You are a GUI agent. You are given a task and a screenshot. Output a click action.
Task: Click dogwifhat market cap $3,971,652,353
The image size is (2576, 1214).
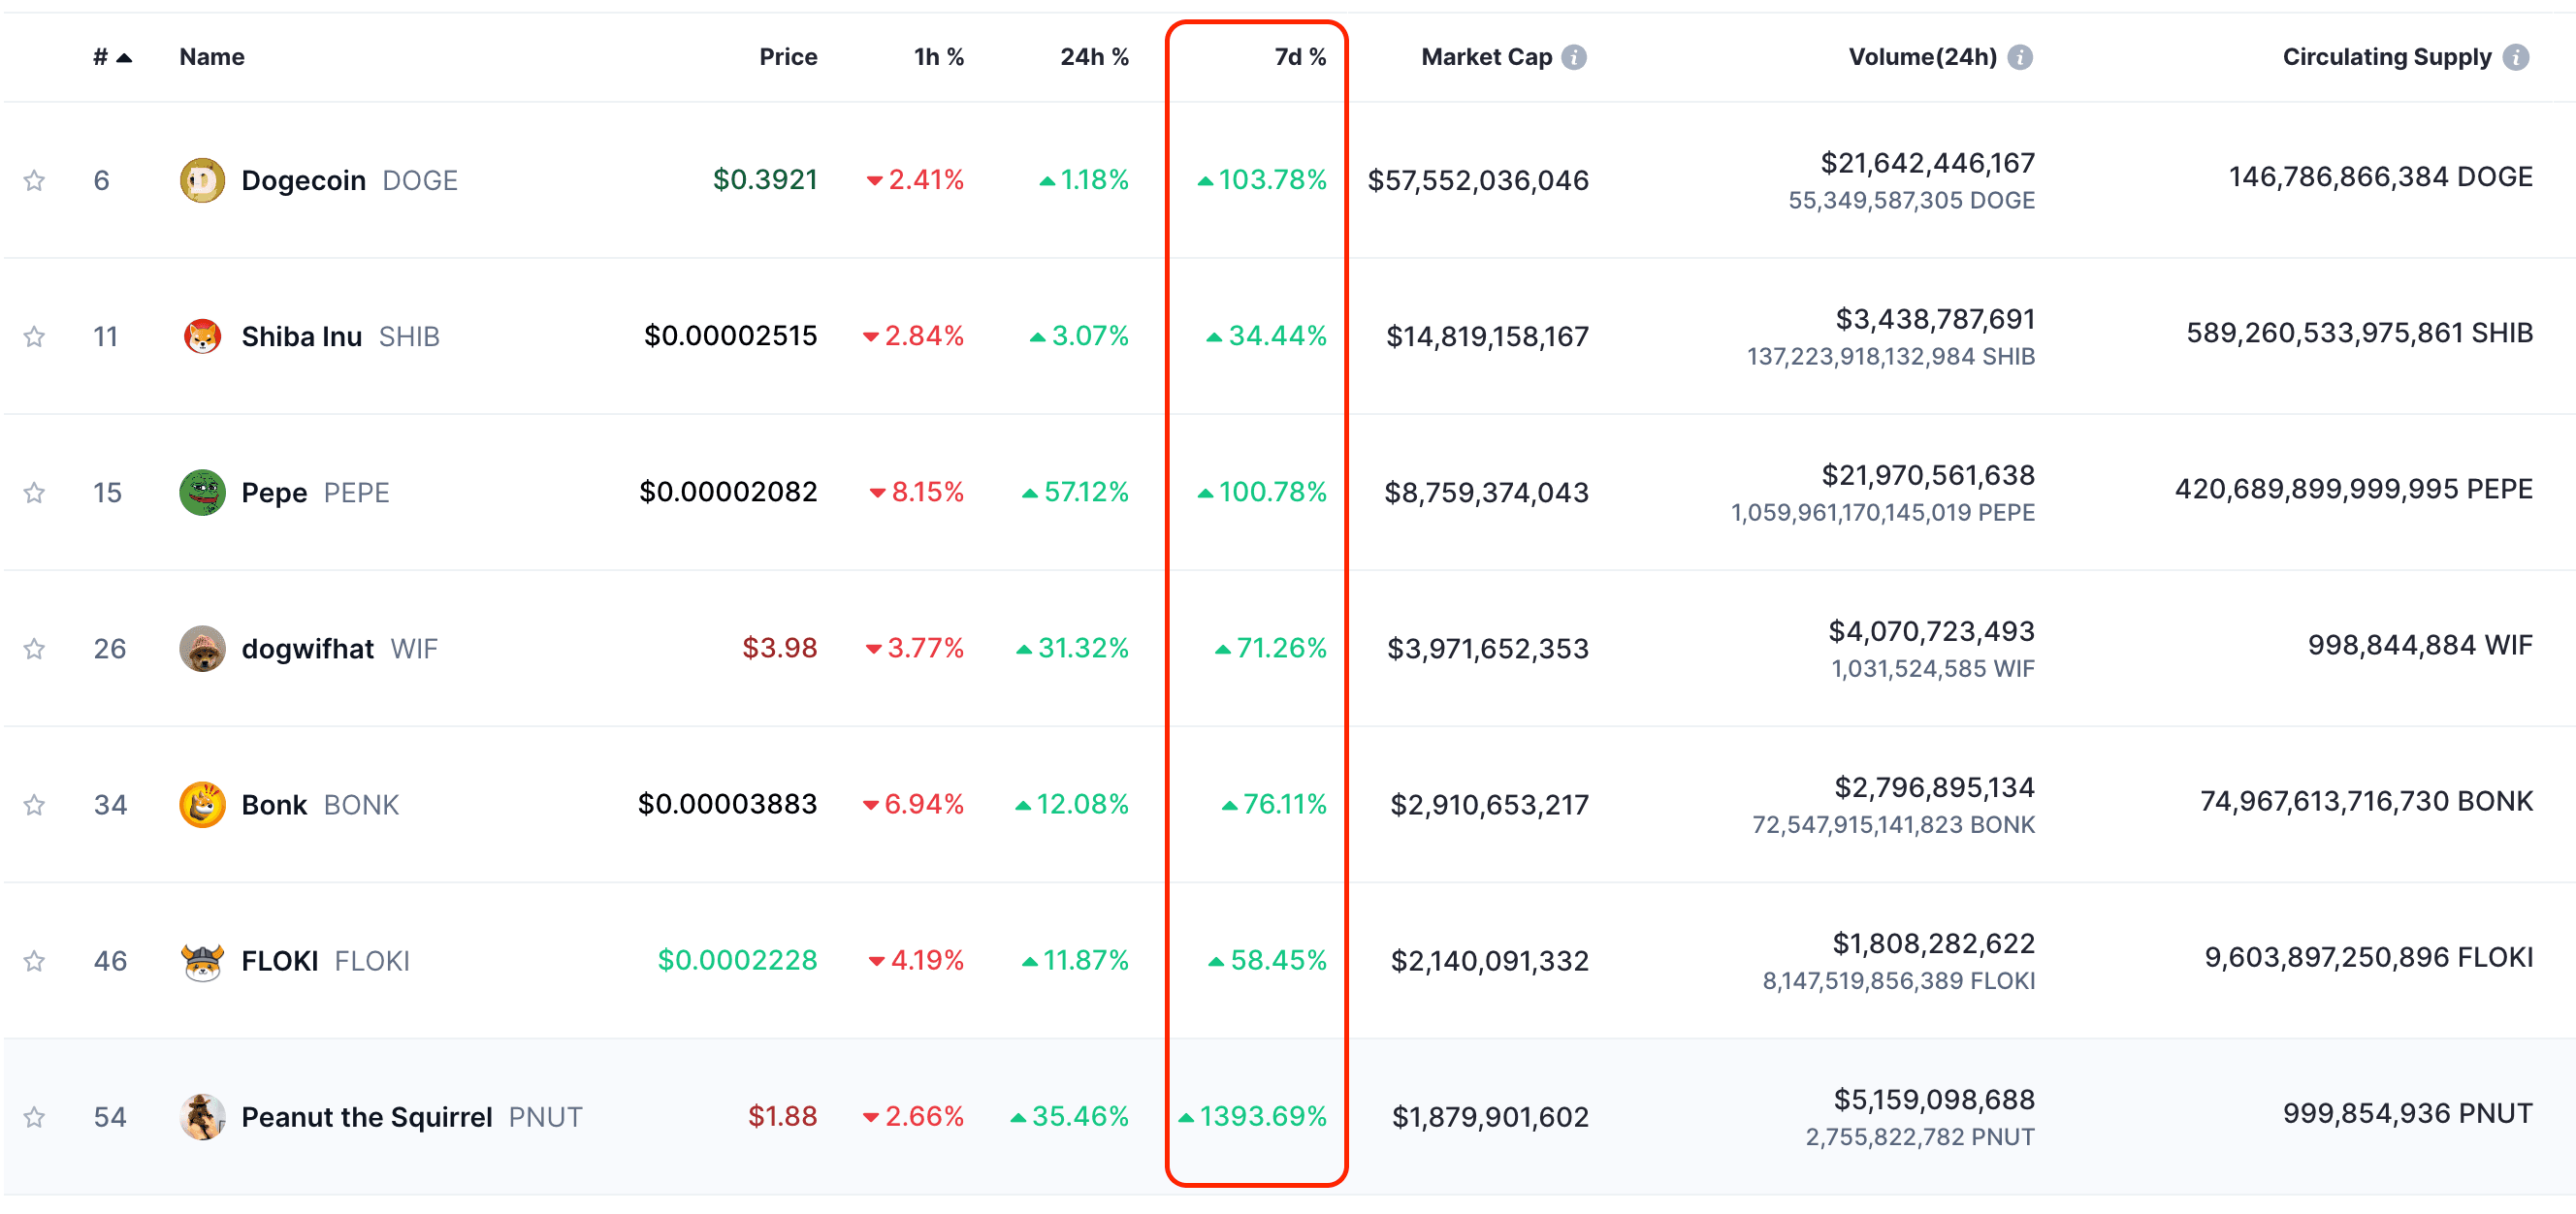tap(1488, 648)
